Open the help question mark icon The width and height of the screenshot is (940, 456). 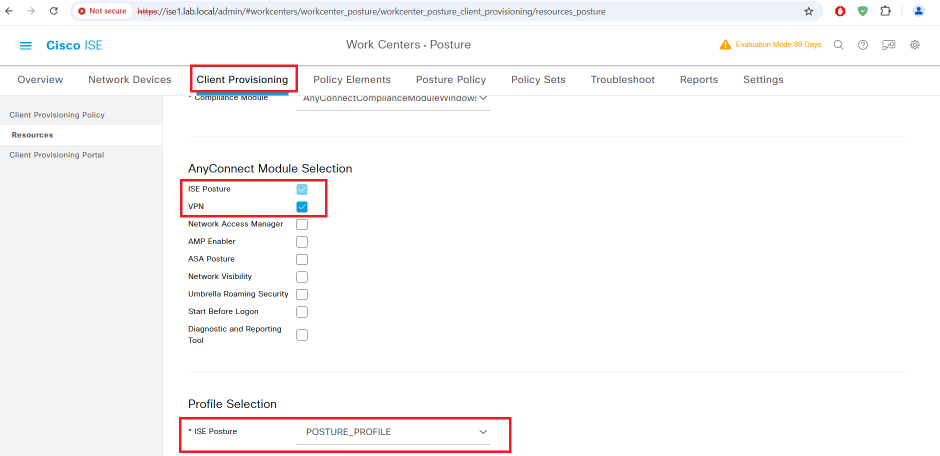[x=863, y=45]
